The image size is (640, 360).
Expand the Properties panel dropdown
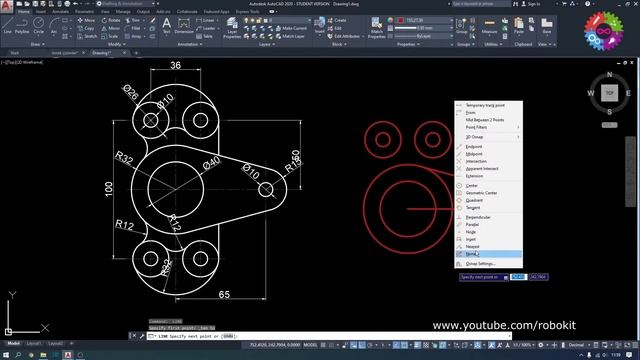pos(408,44)
